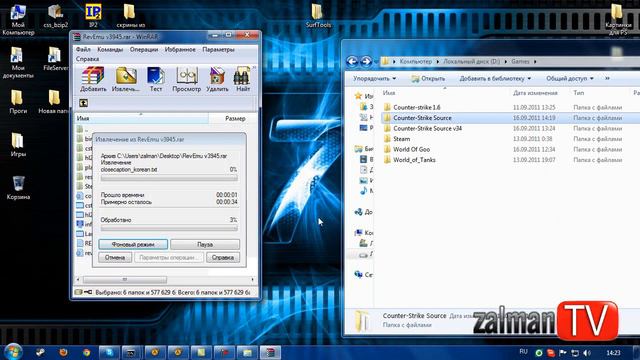
Task: Click the Explorer Forward navigation arrow
Action: [367, 61]
